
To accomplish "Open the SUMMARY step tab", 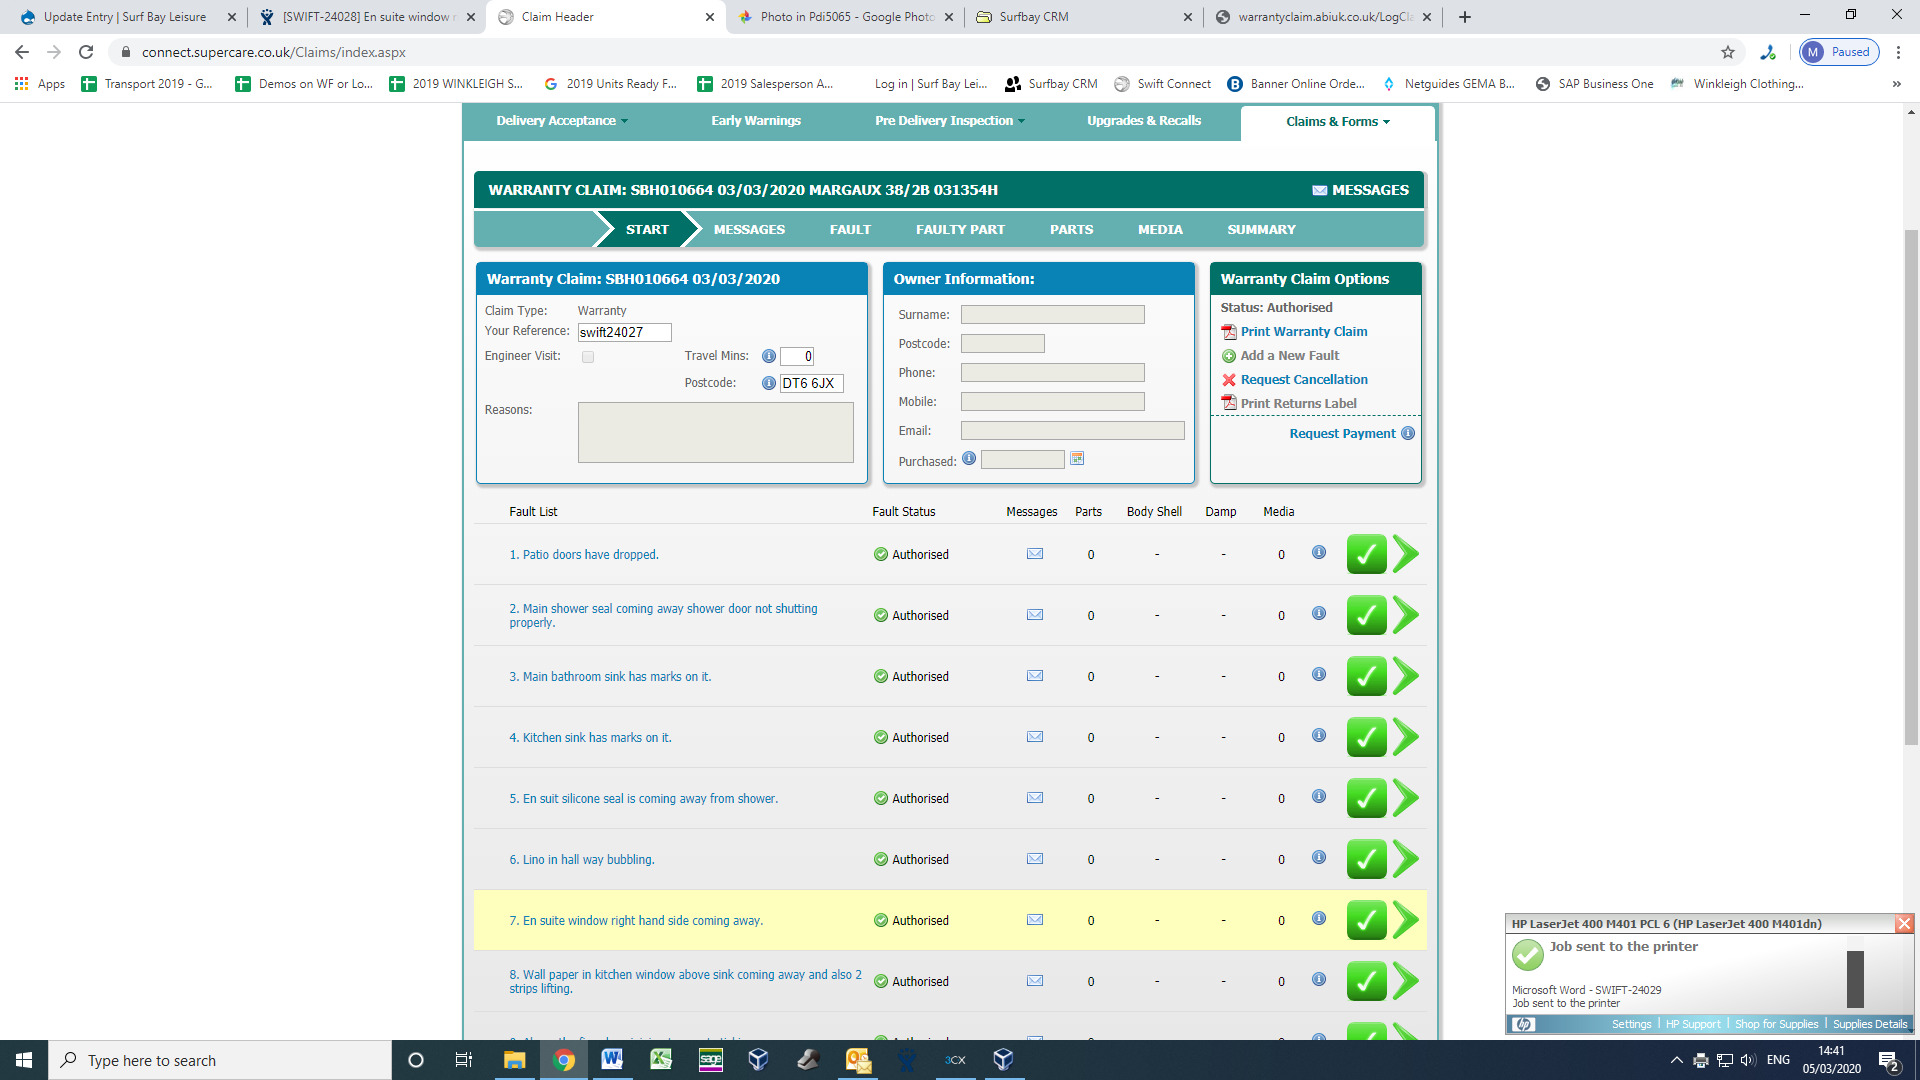I will pyautogui.click(x=1261, y=229).
